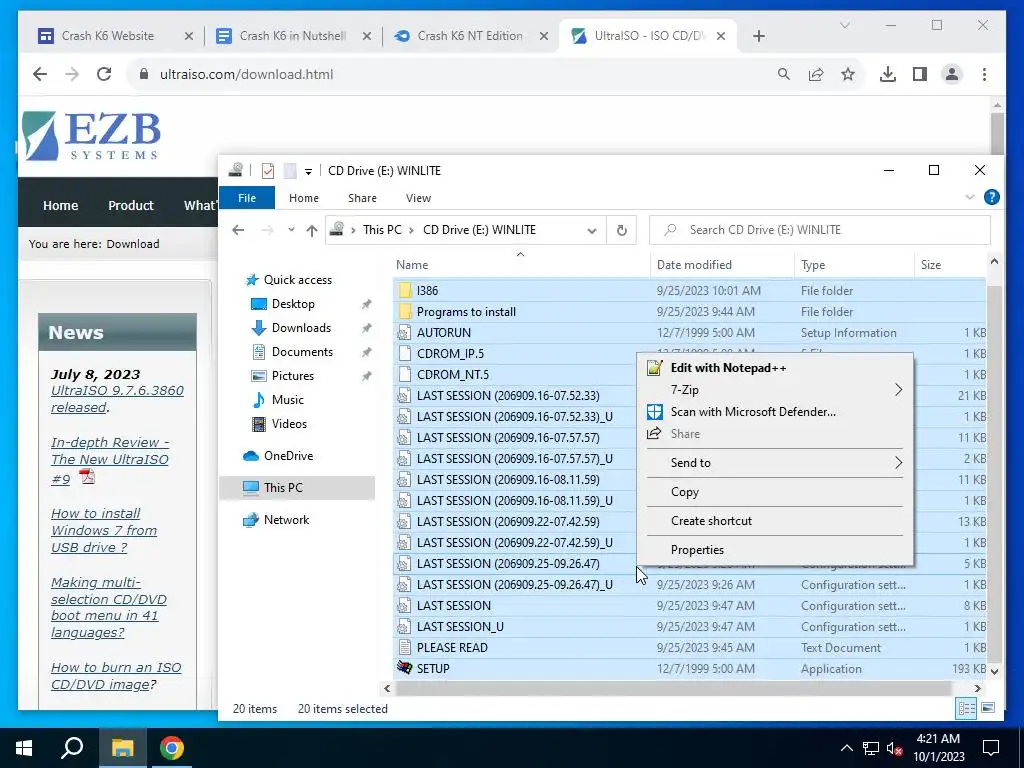Click the Properties quick access toolbar icon
1024x768 pixels.
[x=268, y=171]
